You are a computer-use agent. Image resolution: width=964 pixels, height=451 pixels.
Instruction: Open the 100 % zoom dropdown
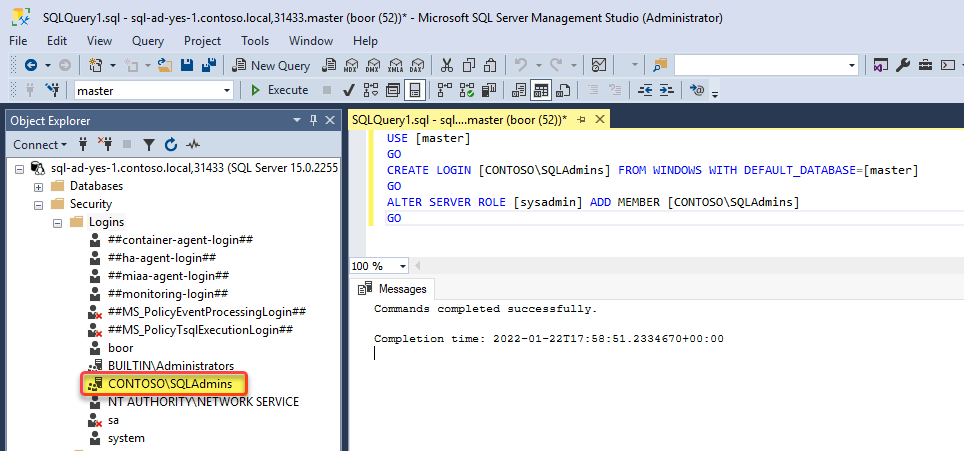pyautogui.click(x=403, y=266)
